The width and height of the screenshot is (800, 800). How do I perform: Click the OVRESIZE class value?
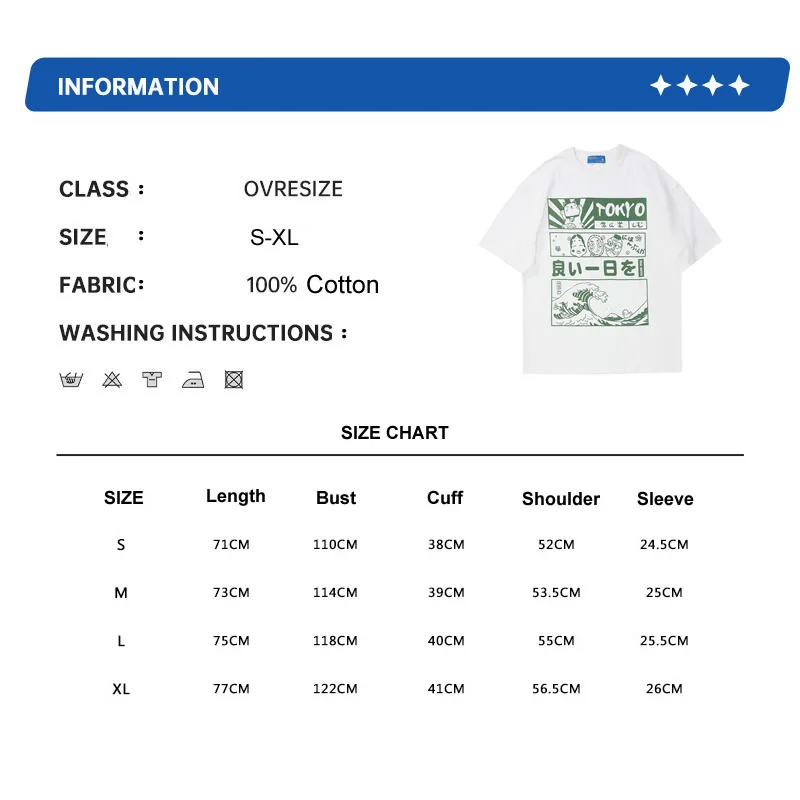(293, 189)
